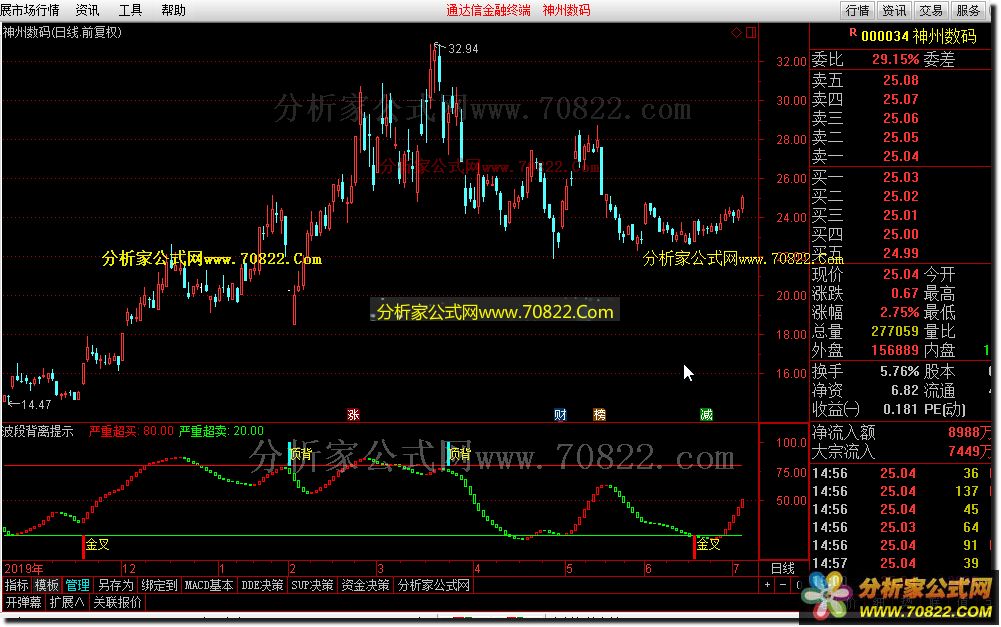The width and height of the screenshot is (1001, 627).
Task: Click the 交易 button
Action: 931,10
